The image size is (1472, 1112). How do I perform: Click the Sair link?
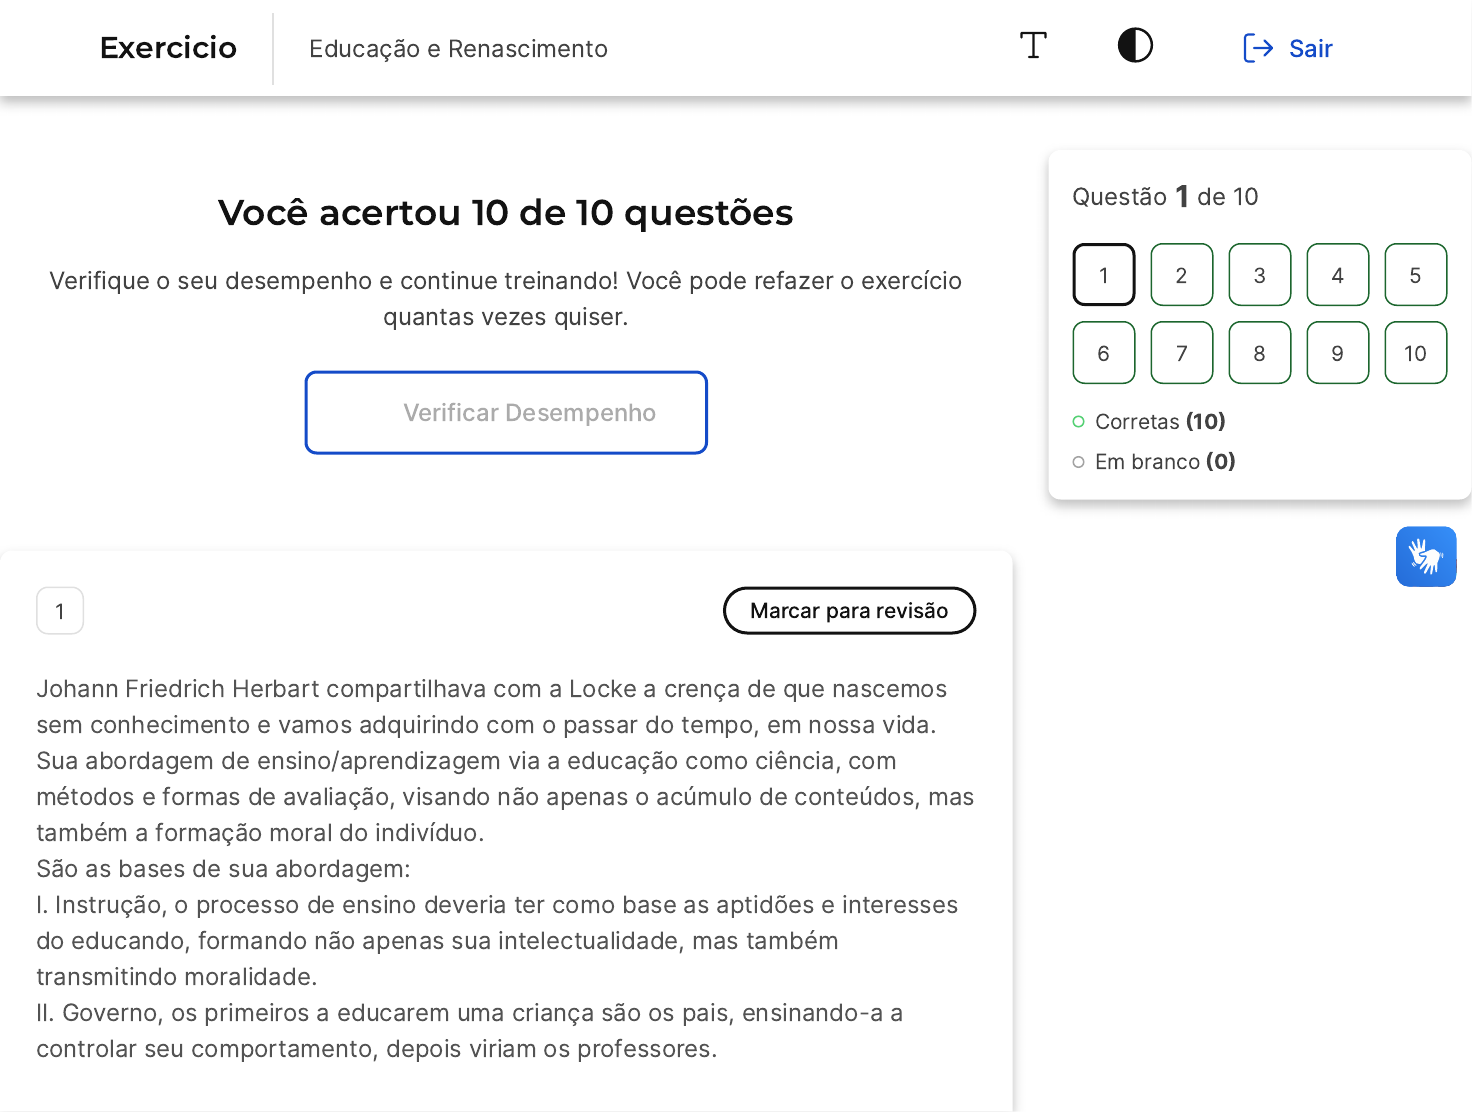[x=1310, y=49]
